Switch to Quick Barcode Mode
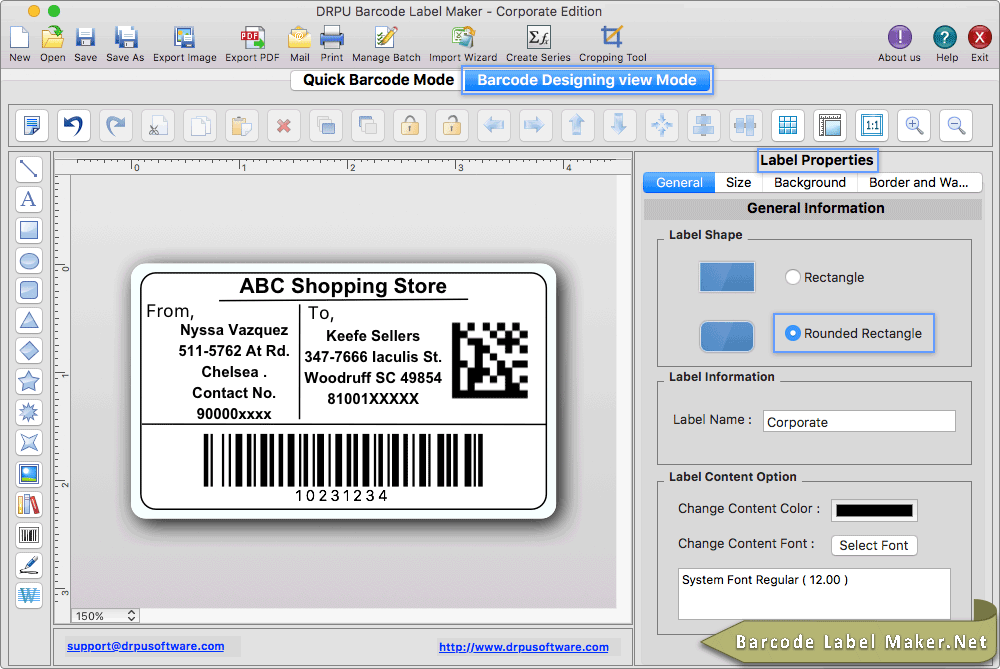 tap(378, 80)
